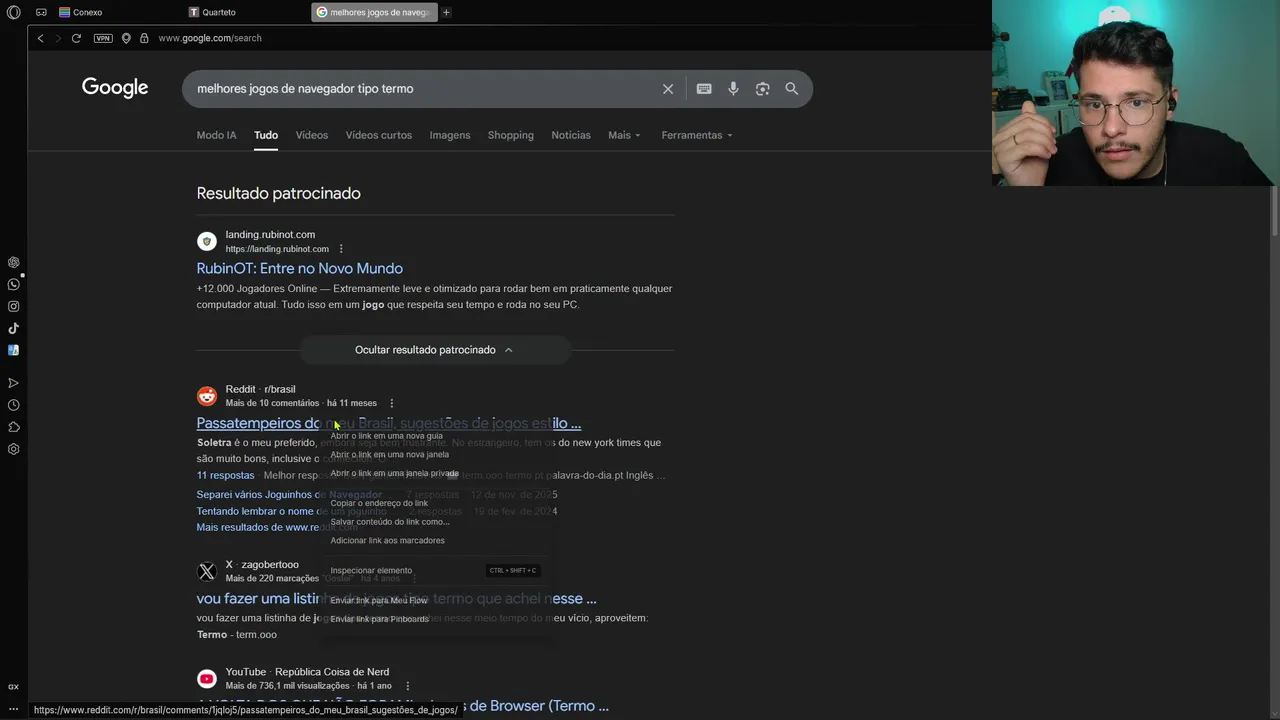Expand the Mais dropdown
The height and width of the screenshot is (720, 1280).
pyautogui.click(x=624, y=135)
